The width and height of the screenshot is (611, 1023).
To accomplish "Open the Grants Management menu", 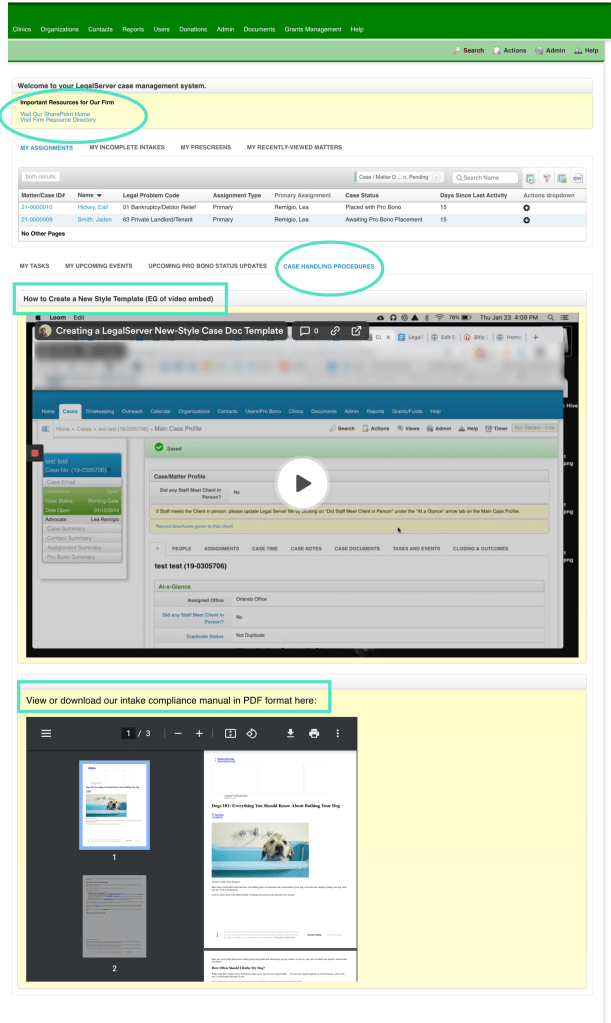I will pos(315,29).
